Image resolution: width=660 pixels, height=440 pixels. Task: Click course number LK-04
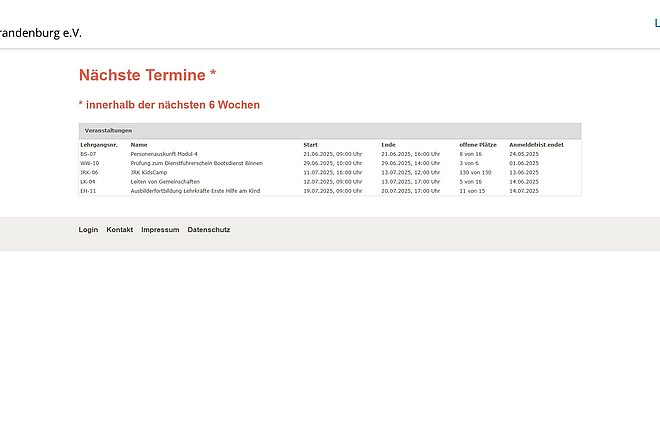click(88, 181)
